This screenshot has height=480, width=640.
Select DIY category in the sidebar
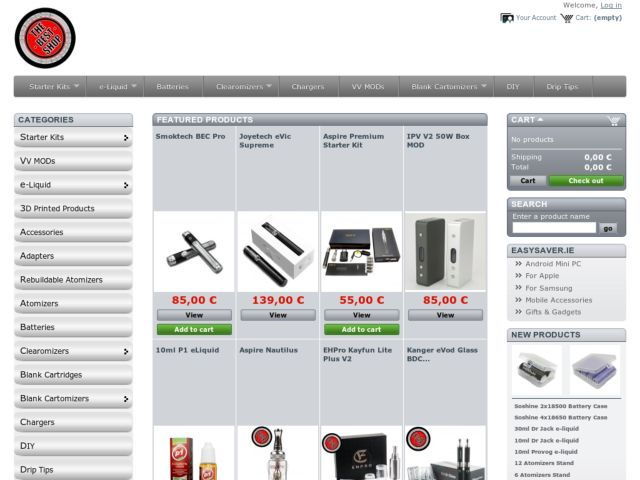(x=73, y=446)
